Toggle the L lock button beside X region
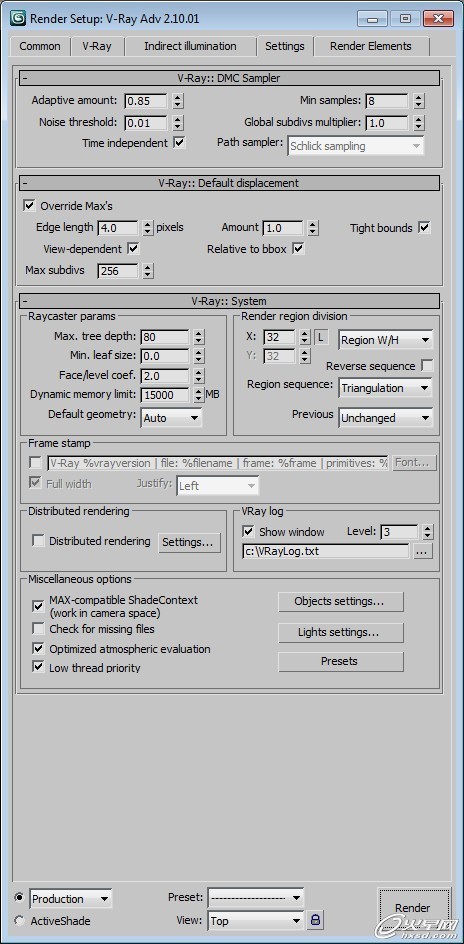This screenshot has height=944, width=464. point(321,338)
